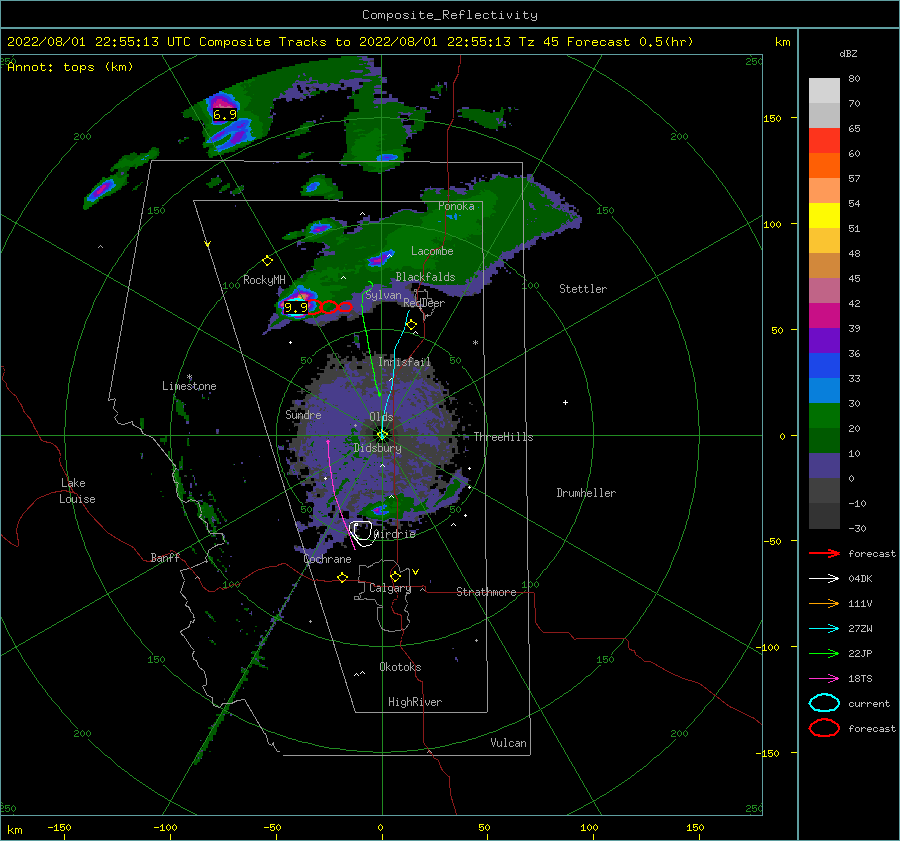Click the Vulcan label

pyautogui.click(x=508, y=743)
